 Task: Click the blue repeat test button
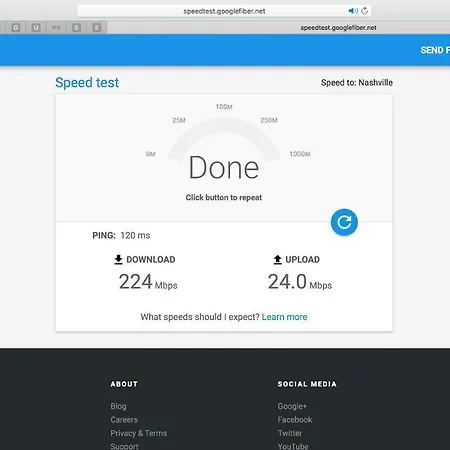coord(344,222)
